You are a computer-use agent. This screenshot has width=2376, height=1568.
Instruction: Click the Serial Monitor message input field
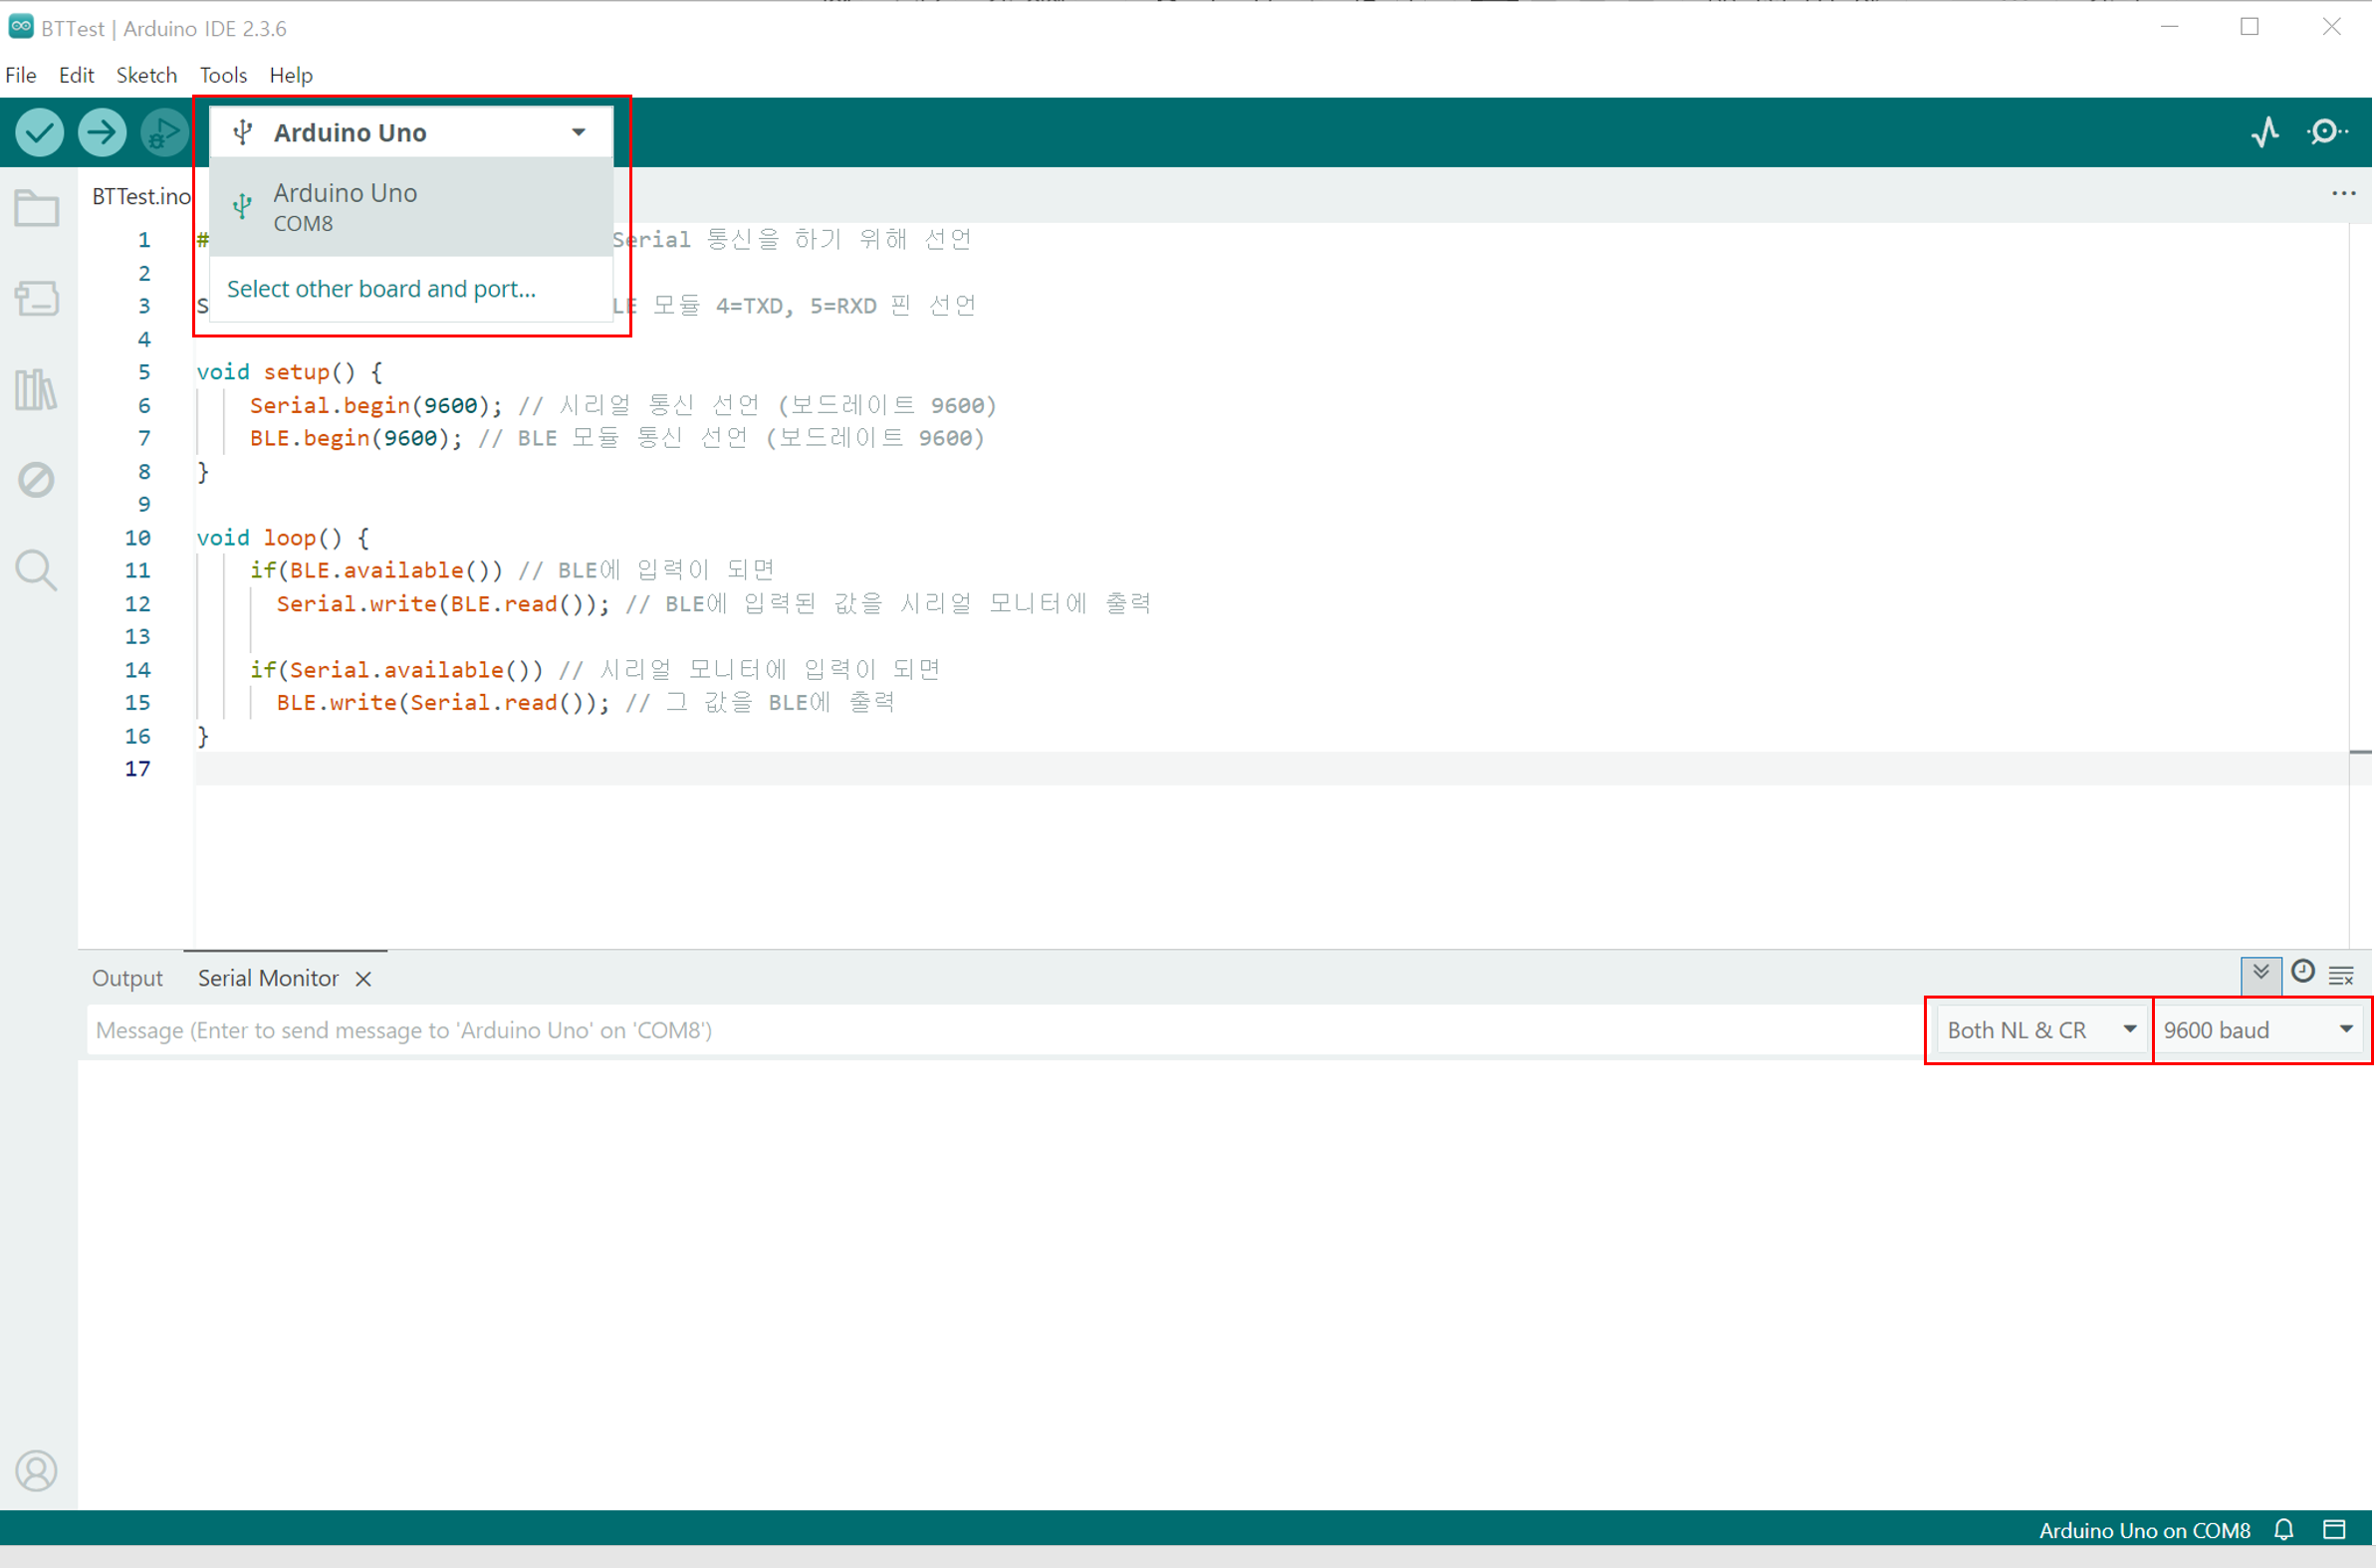(x=1000, y=1031)
